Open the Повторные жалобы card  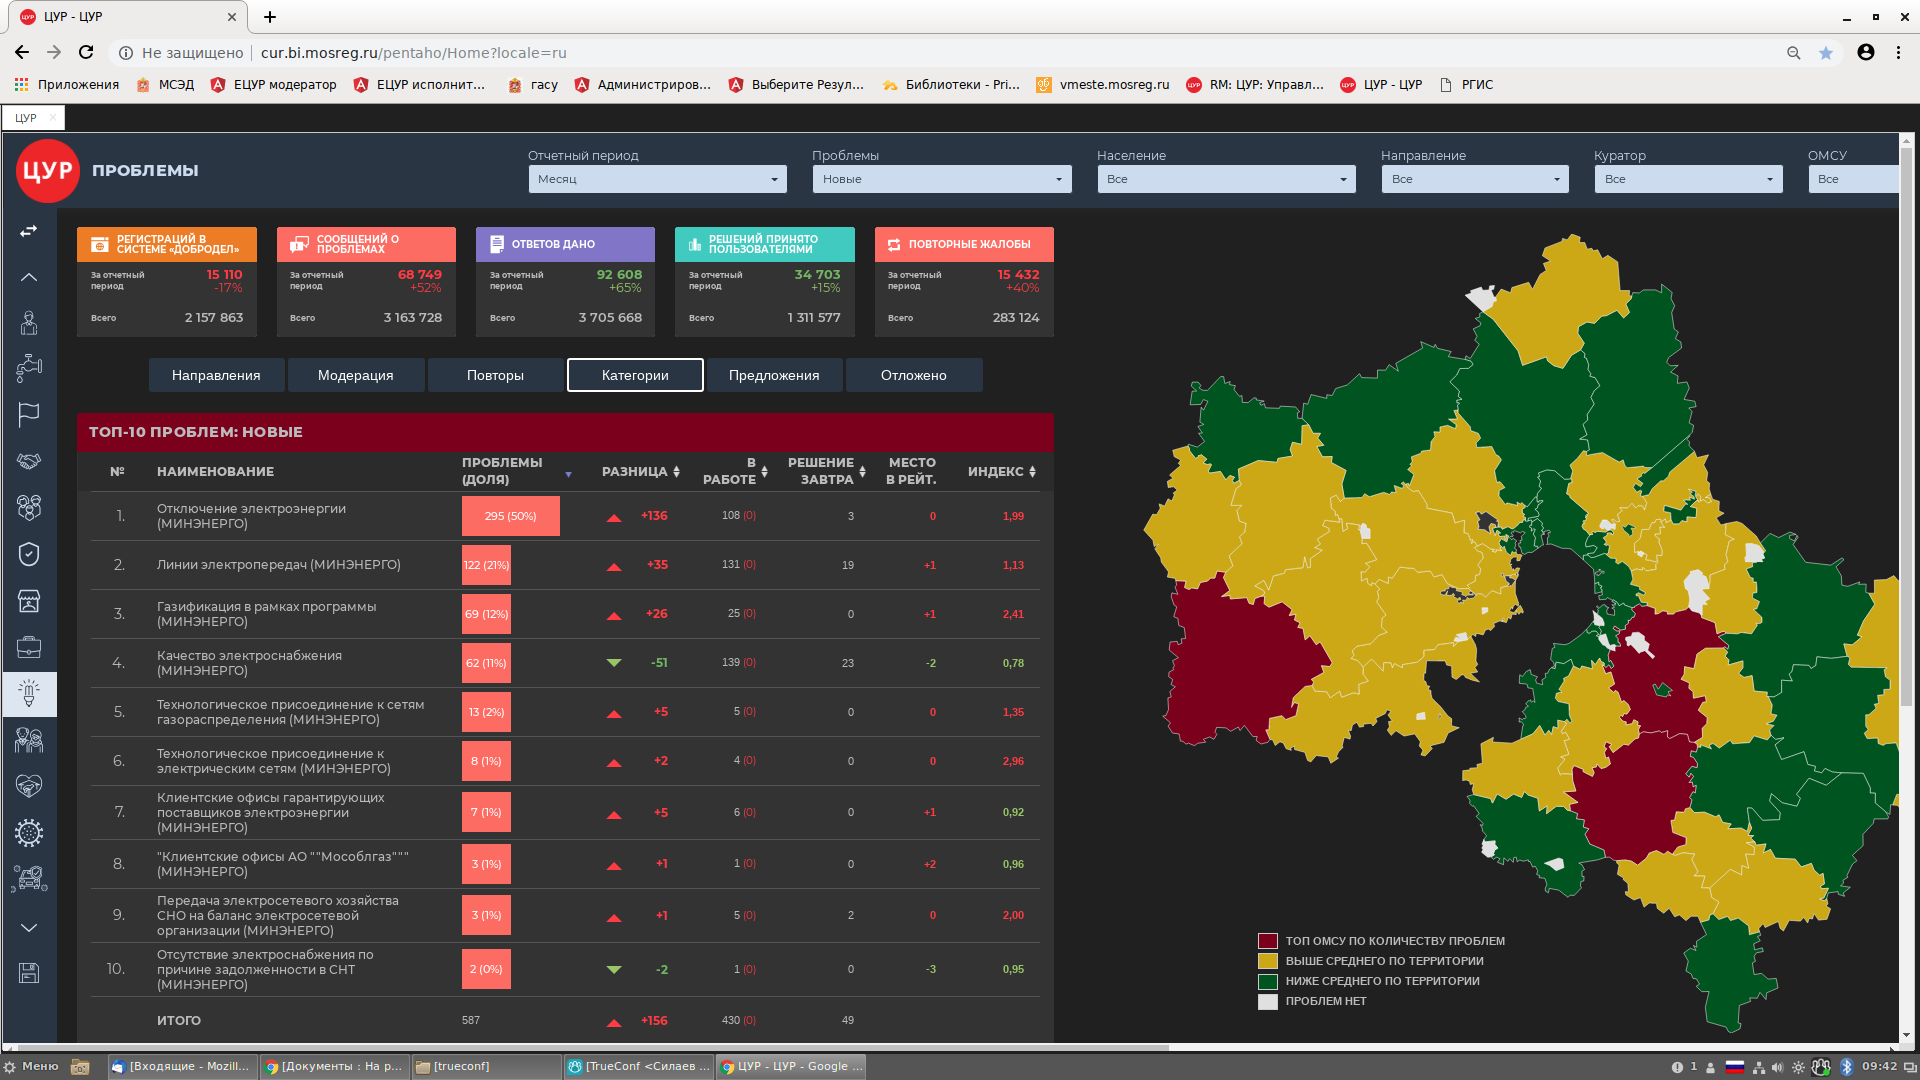click(964, 282)
